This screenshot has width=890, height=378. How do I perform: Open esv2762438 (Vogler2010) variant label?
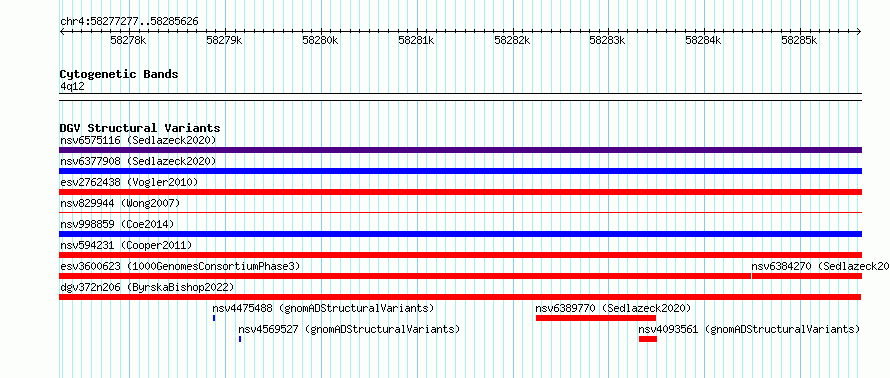pos(129,182)
